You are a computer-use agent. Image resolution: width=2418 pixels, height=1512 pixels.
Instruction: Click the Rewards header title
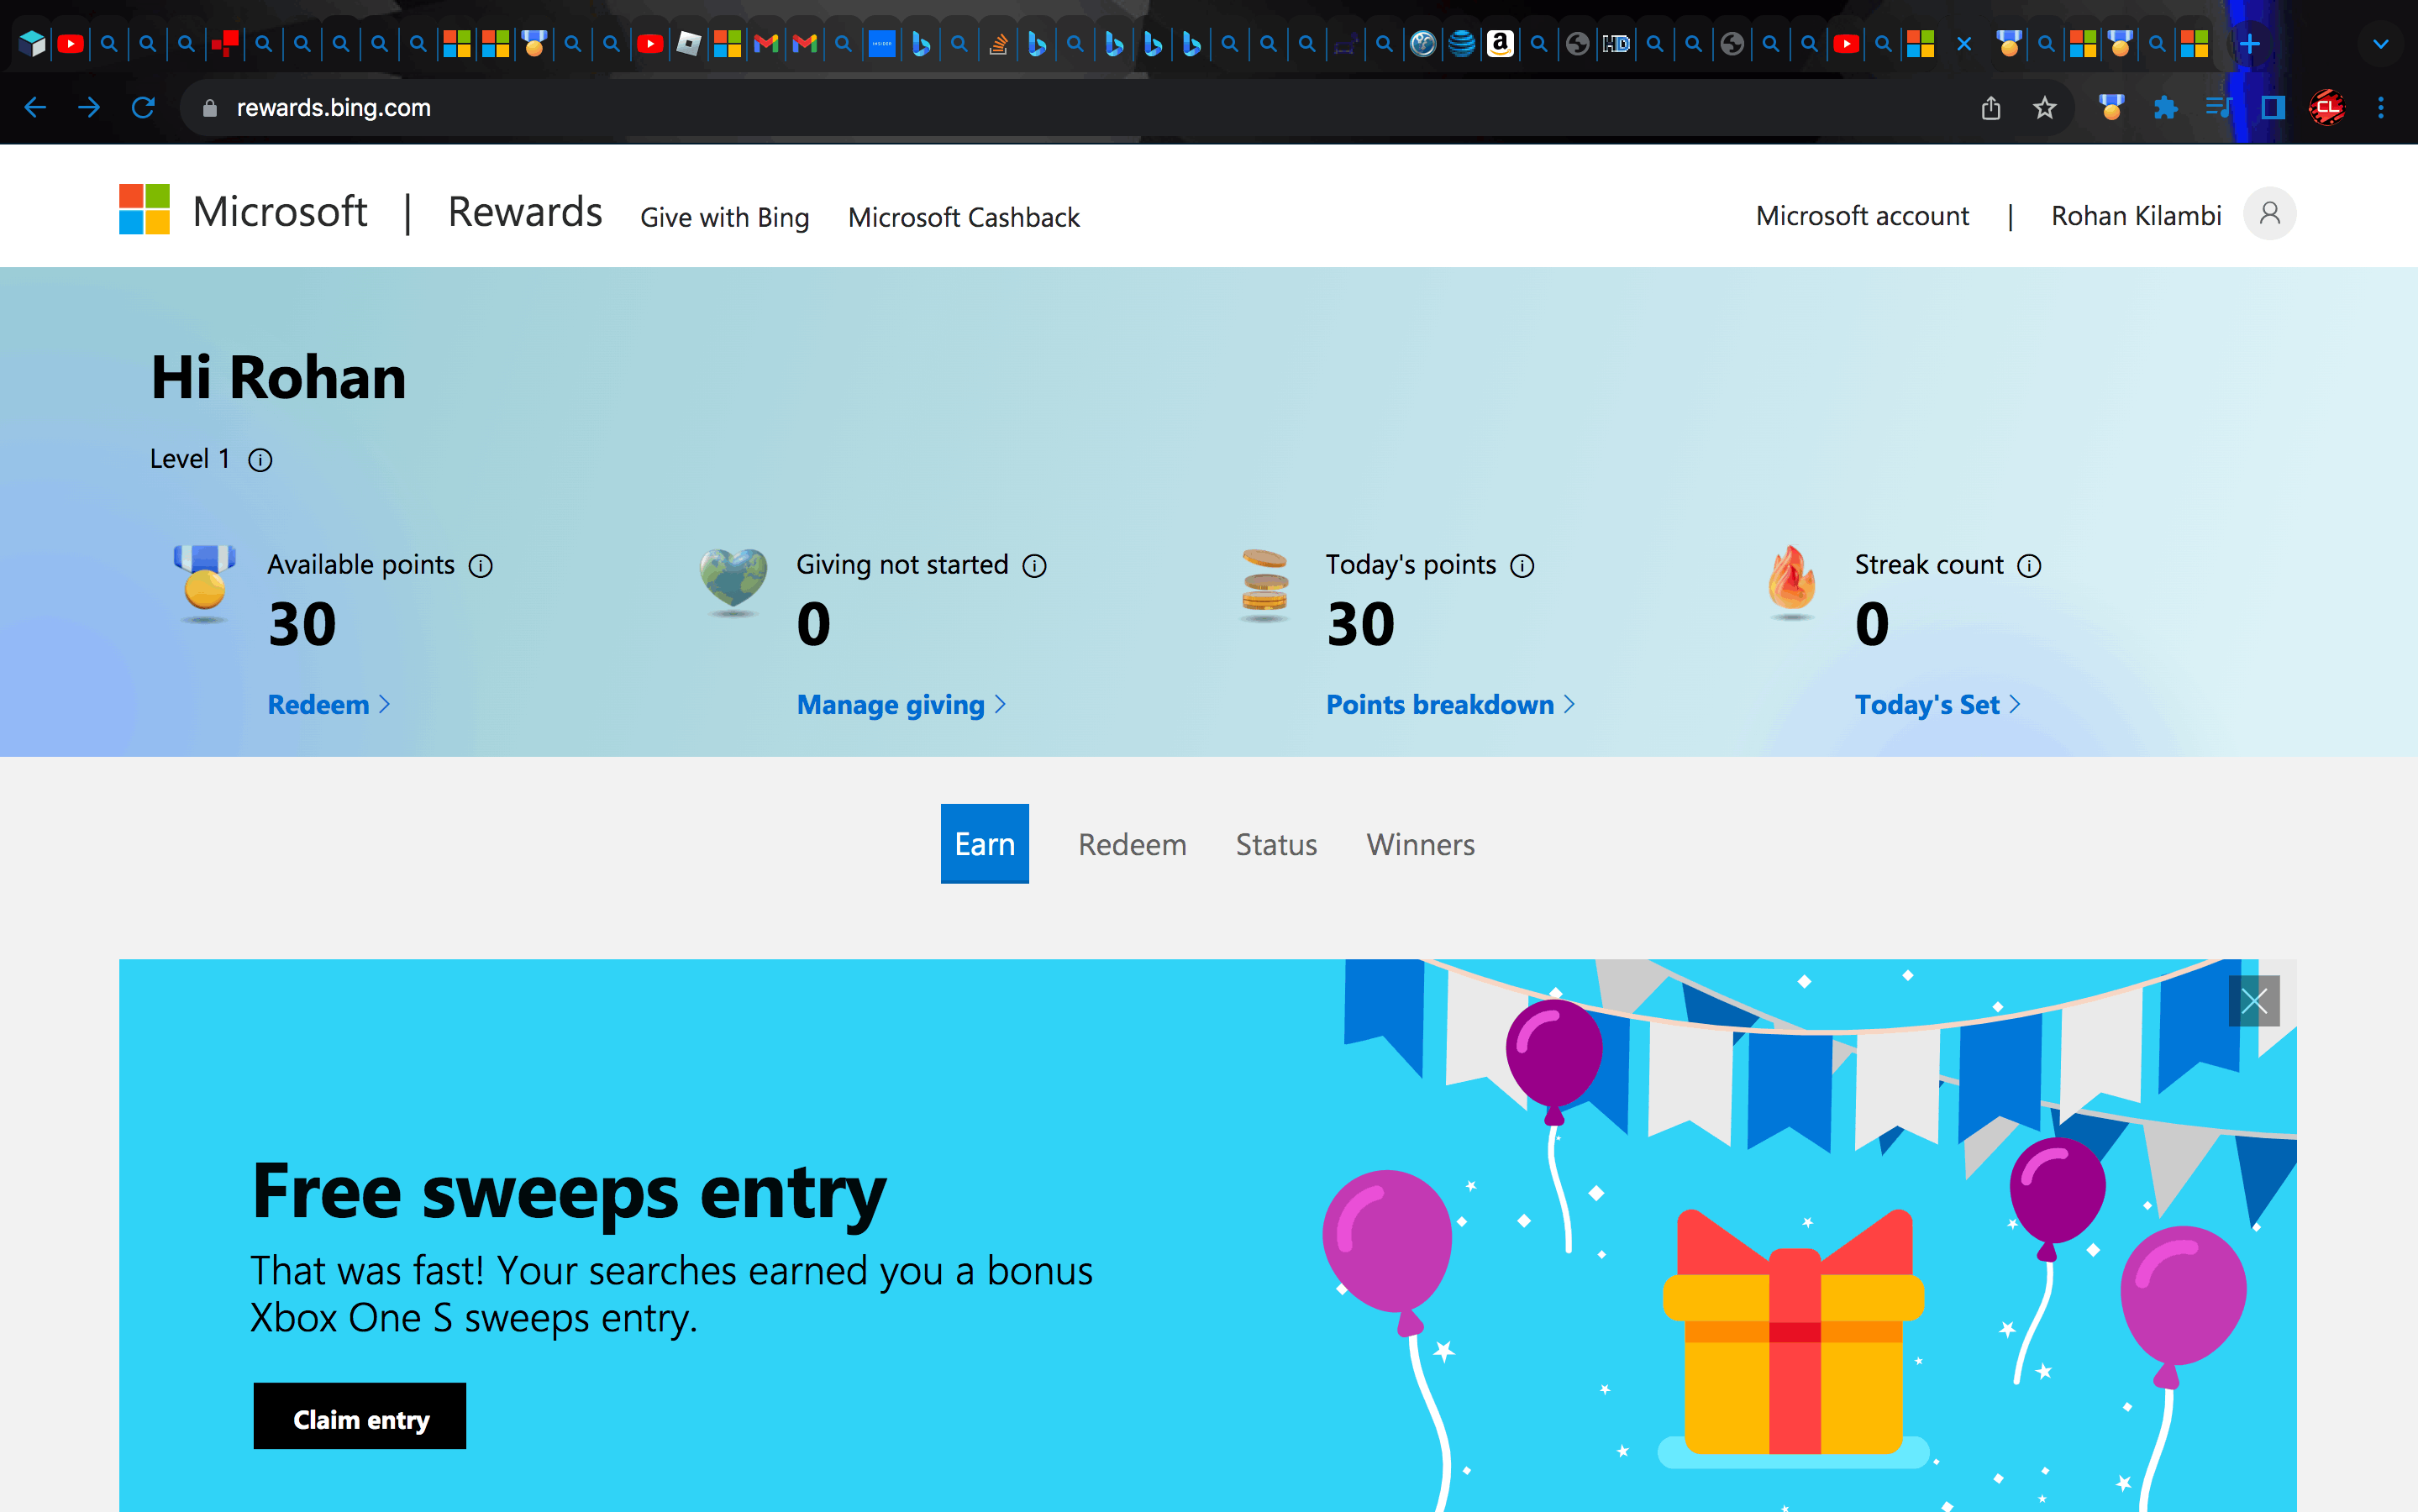point(525,212)
